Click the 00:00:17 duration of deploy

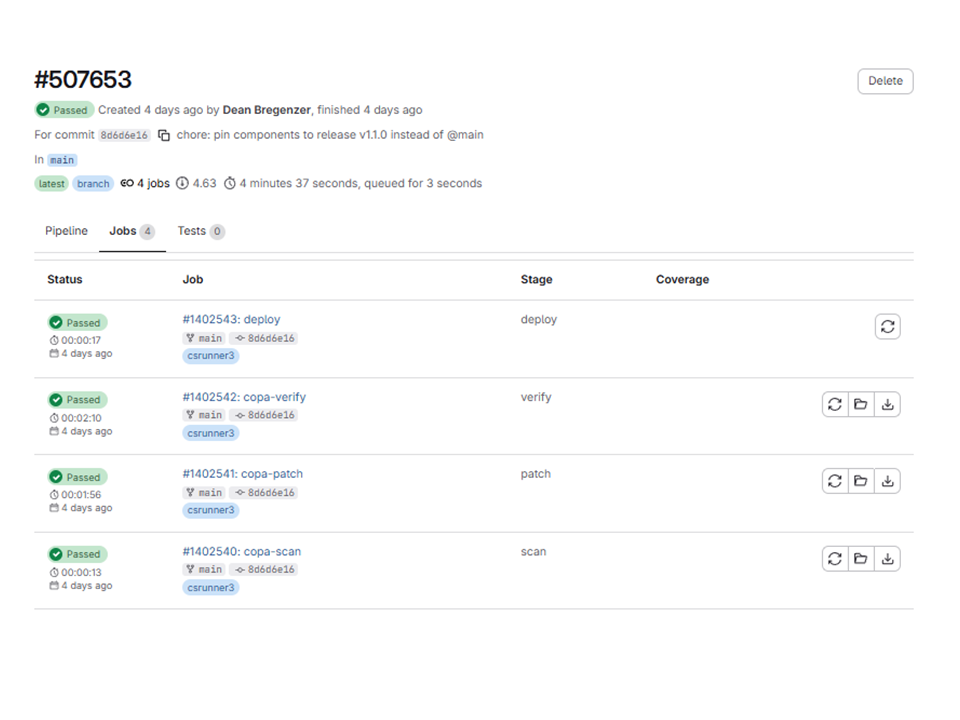click(81, 340)
